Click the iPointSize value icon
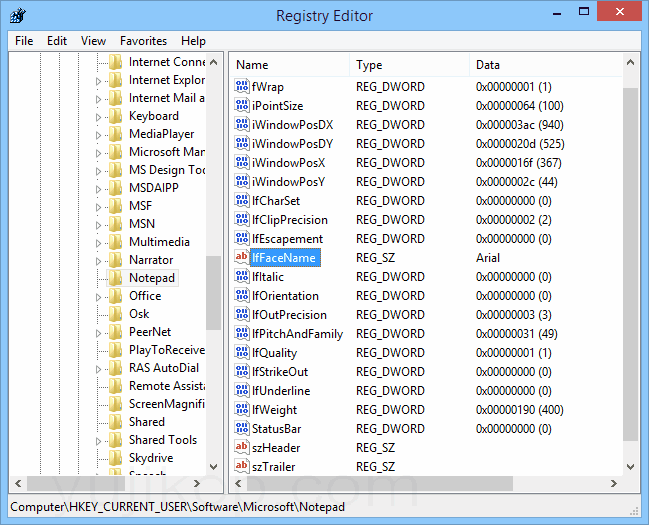This screenshot has width=649, height=525. (242, 106)
